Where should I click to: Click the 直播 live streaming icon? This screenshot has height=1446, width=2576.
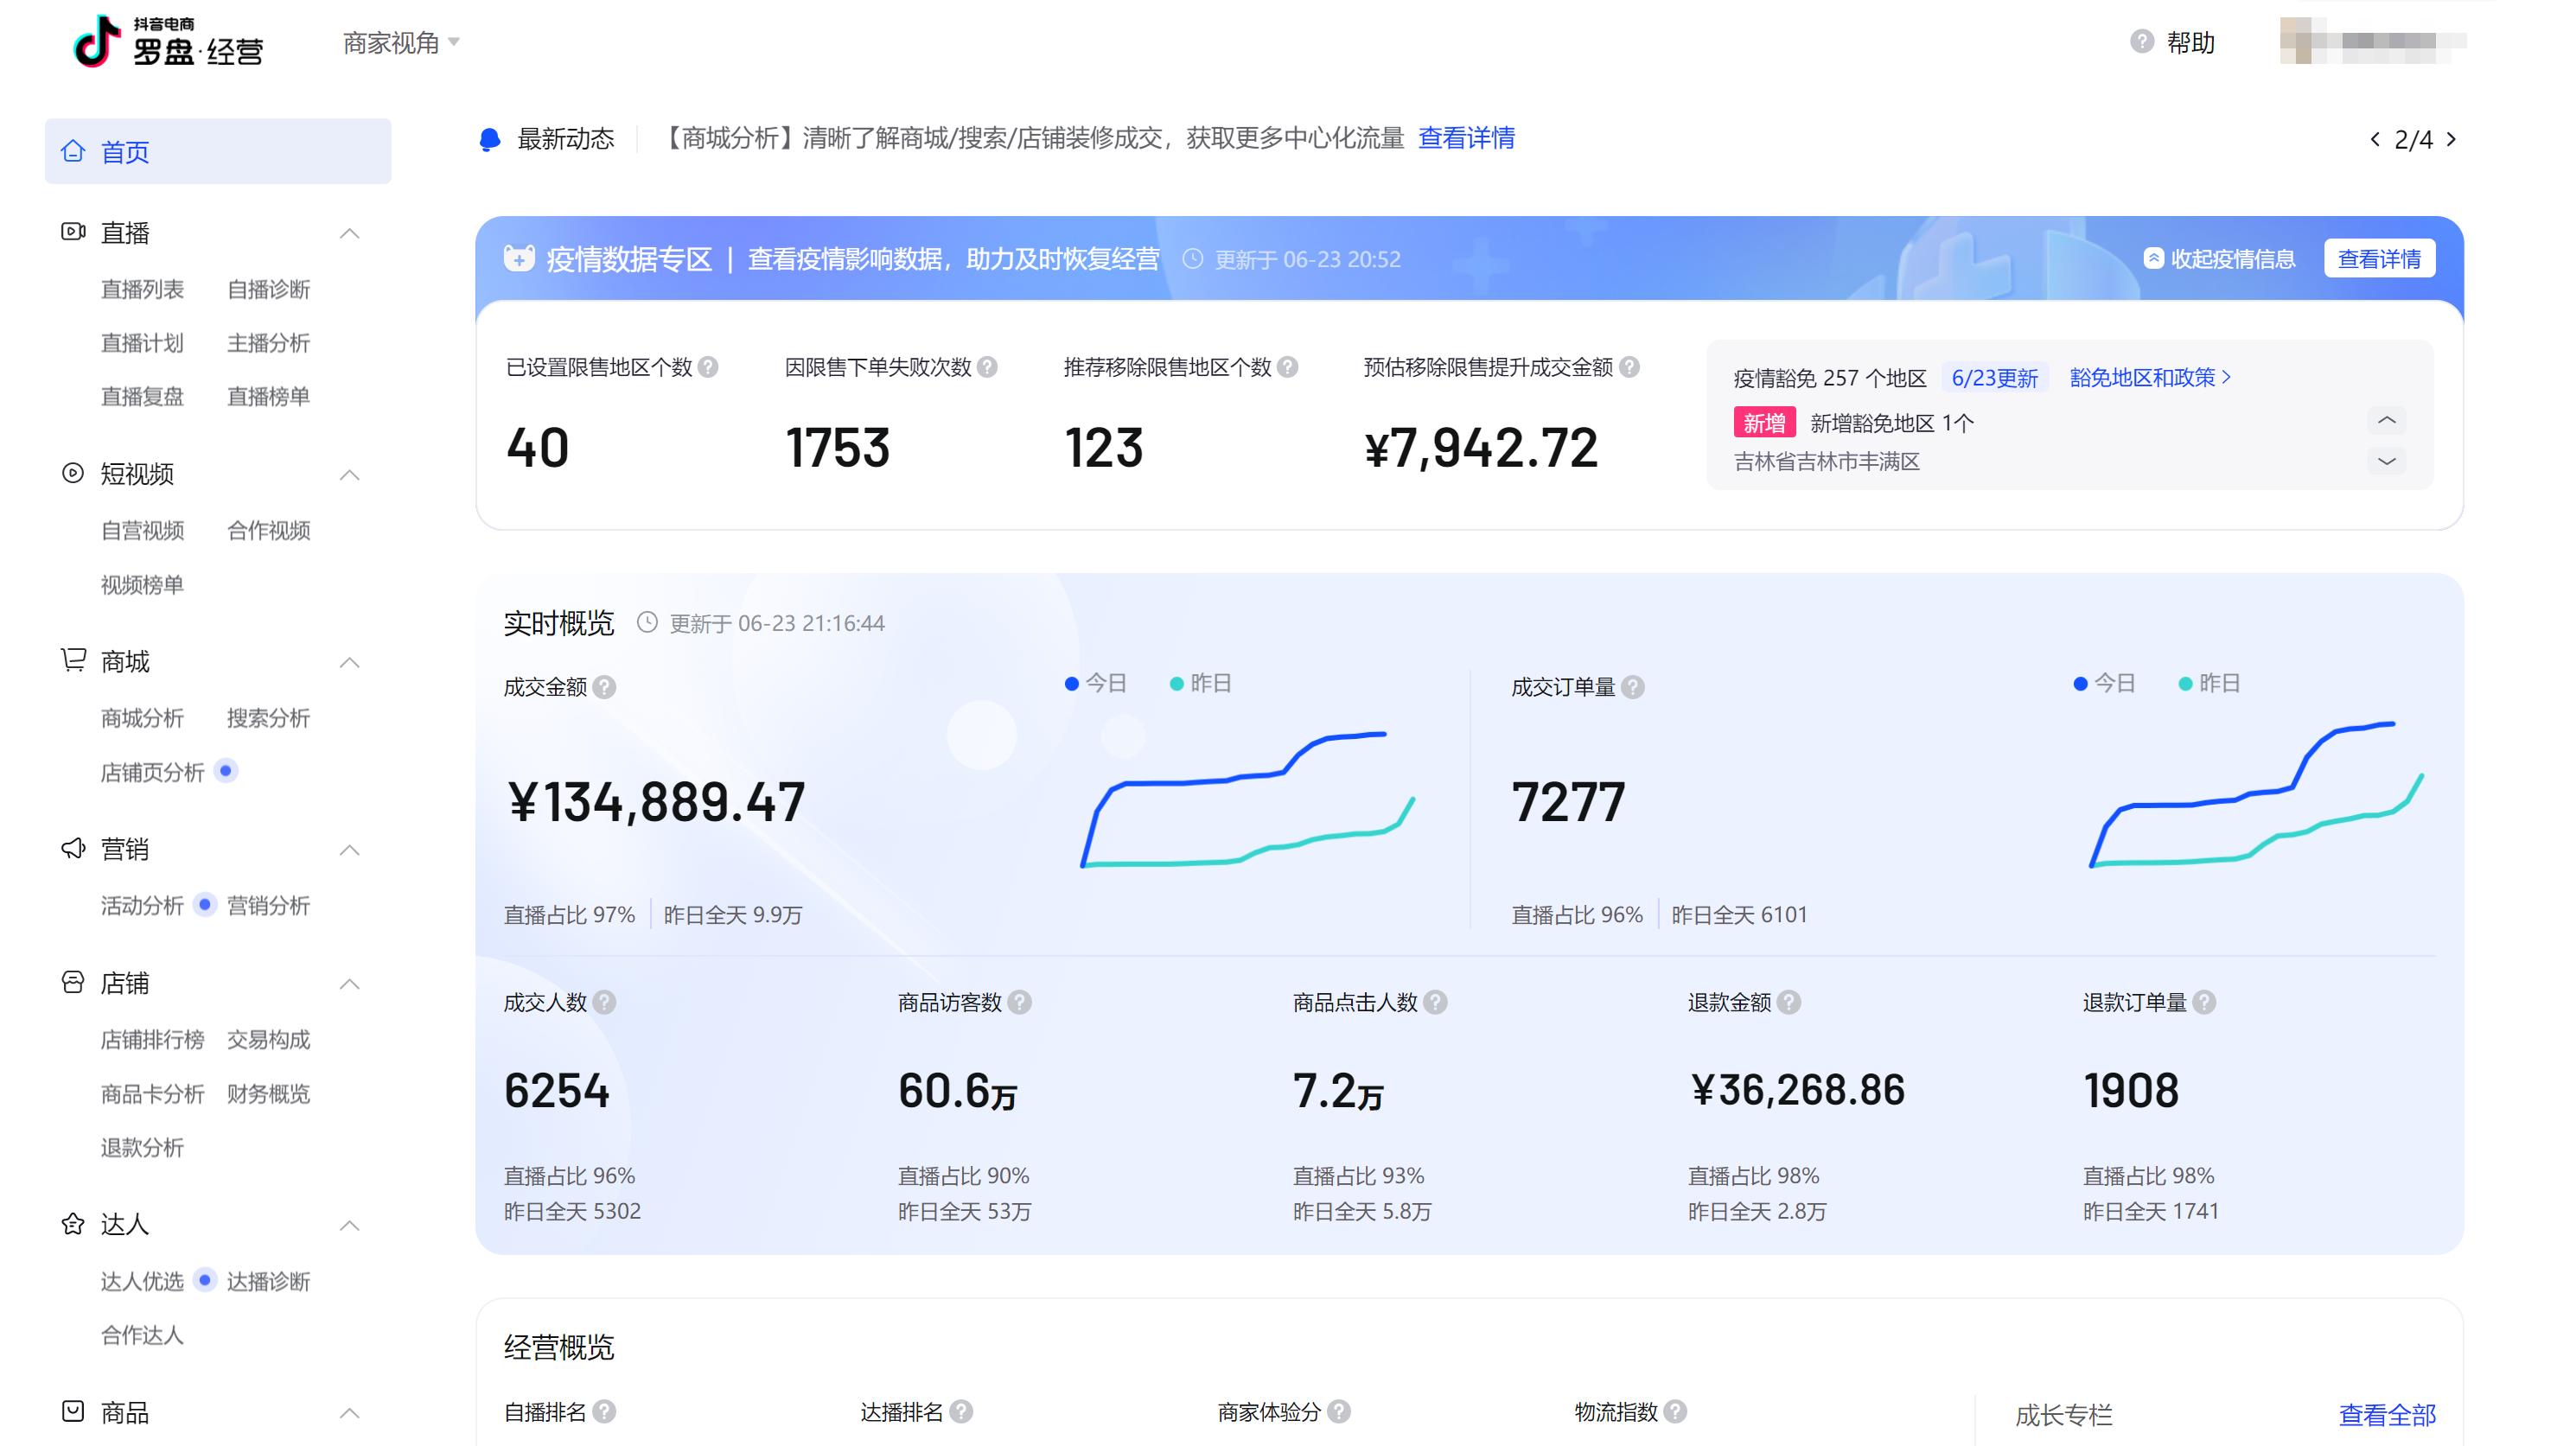tap(72, 232)
